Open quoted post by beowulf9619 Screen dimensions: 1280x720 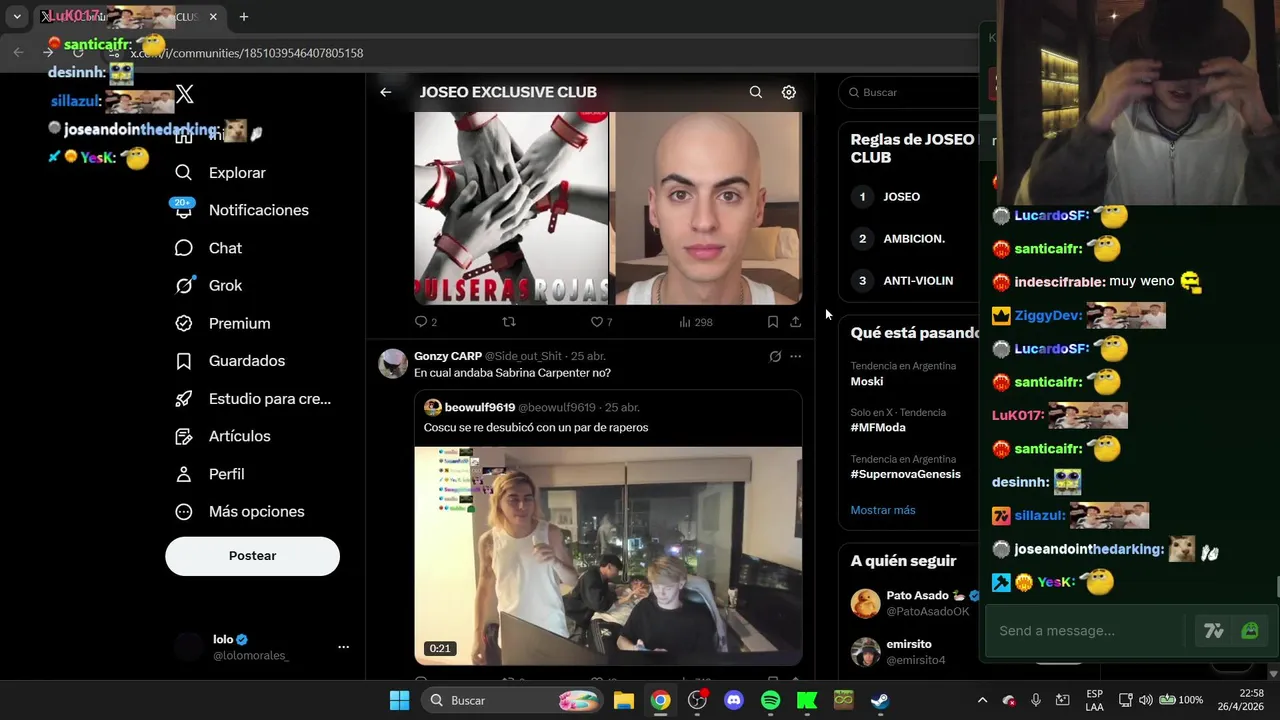[x=608, y=527]
